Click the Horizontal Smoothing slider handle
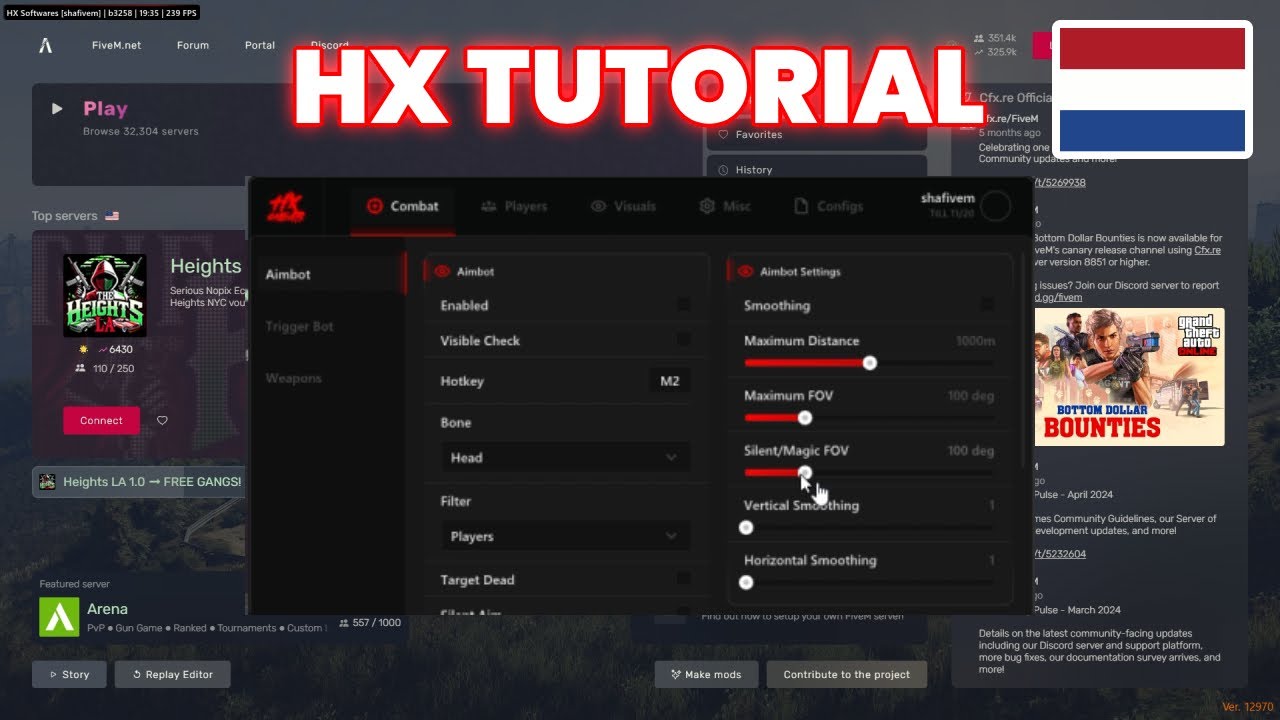Image resolution: width=1280 pixels, height=720 pixels. [x=745, y=582]
